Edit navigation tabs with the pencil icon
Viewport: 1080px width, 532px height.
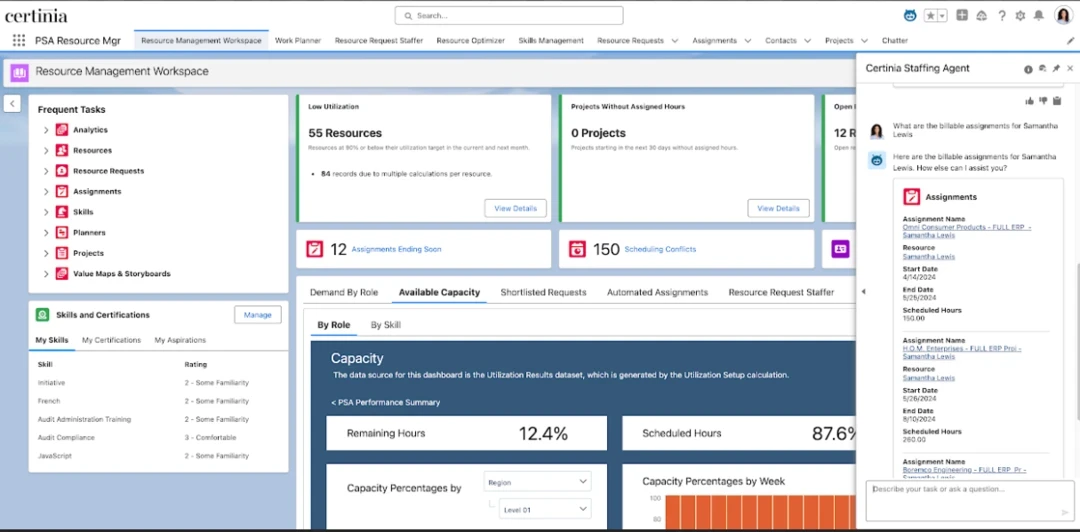pos(1070,41)
